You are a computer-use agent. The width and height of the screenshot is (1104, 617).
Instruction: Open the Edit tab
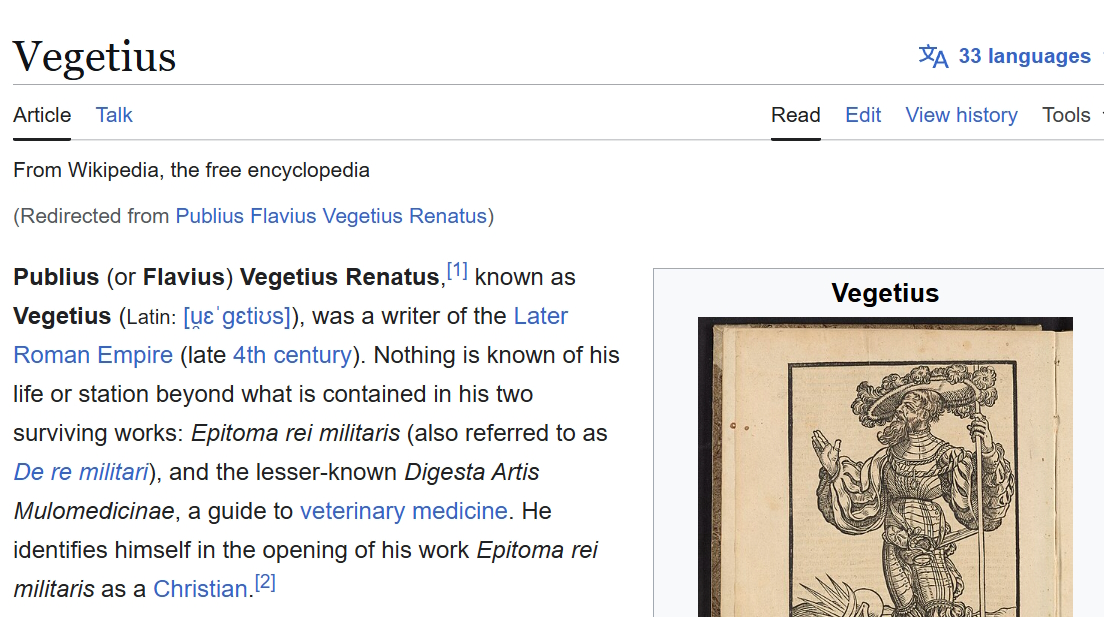[863, 115]
